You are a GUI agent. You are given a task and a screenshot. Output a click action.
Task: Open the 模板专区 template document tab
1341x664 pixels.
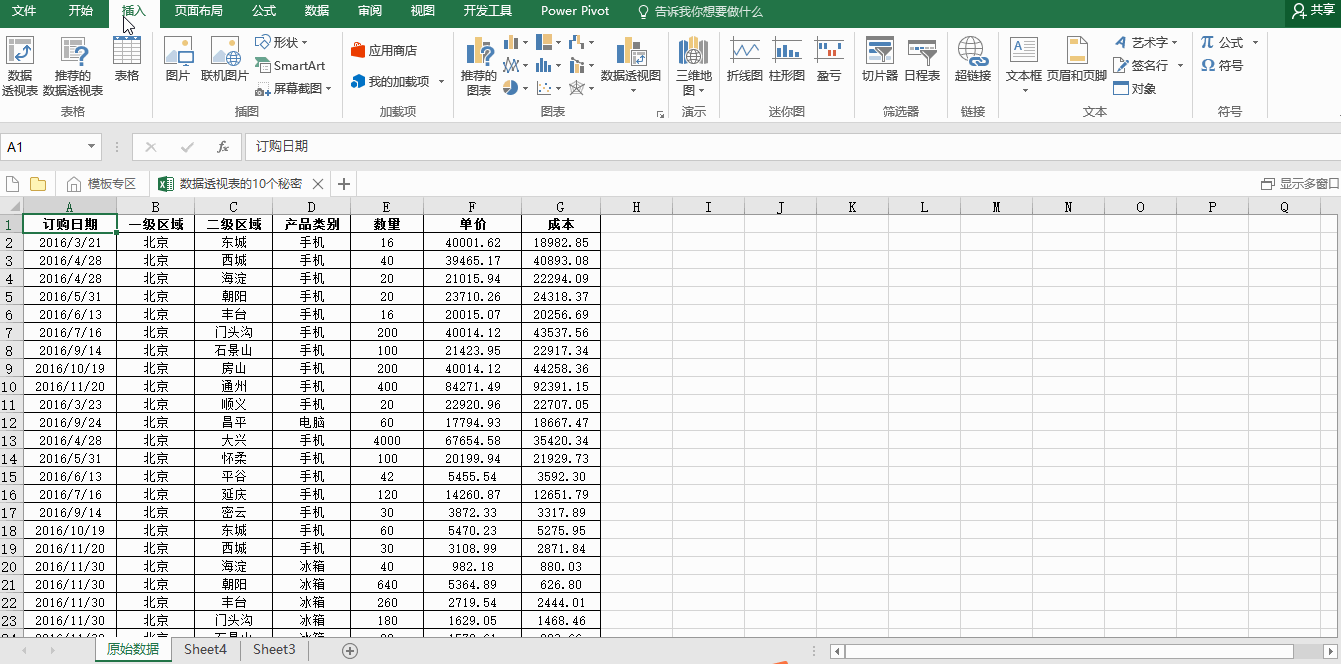click(x=101, y=184)
